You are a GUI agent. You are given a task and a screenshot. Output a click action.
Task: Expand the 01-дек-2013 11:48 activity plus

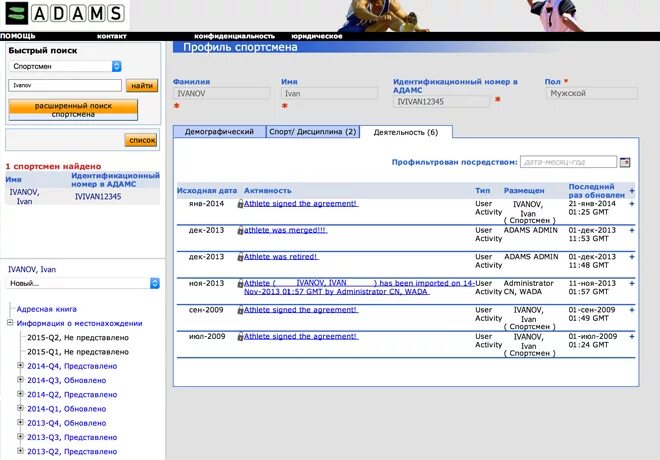coord(631,257)
